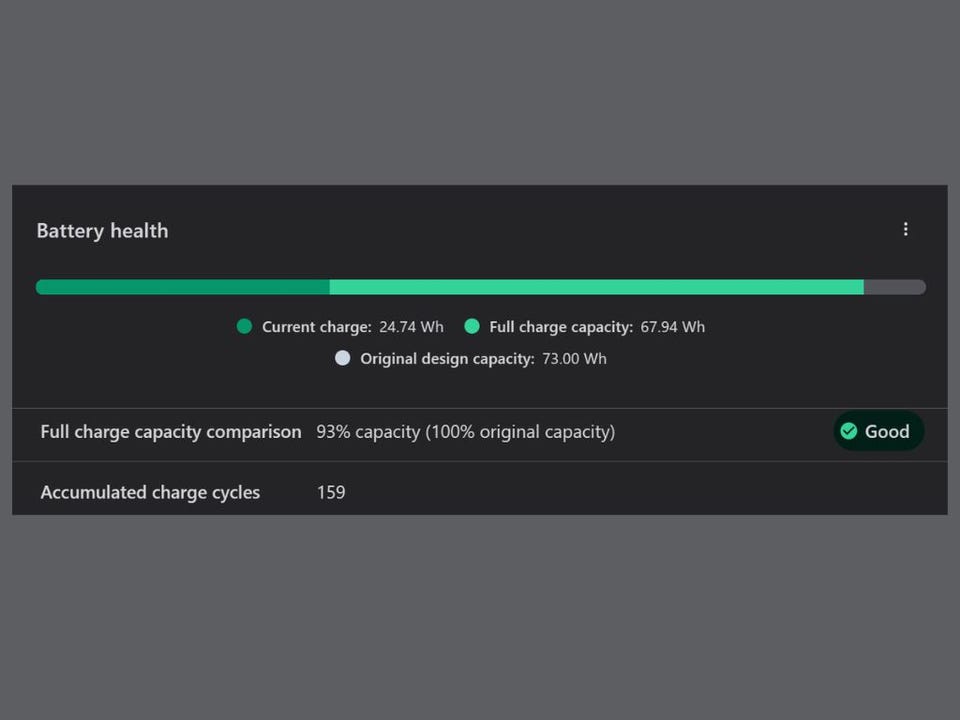Click the Current charge label

click(x=316, y=327)
